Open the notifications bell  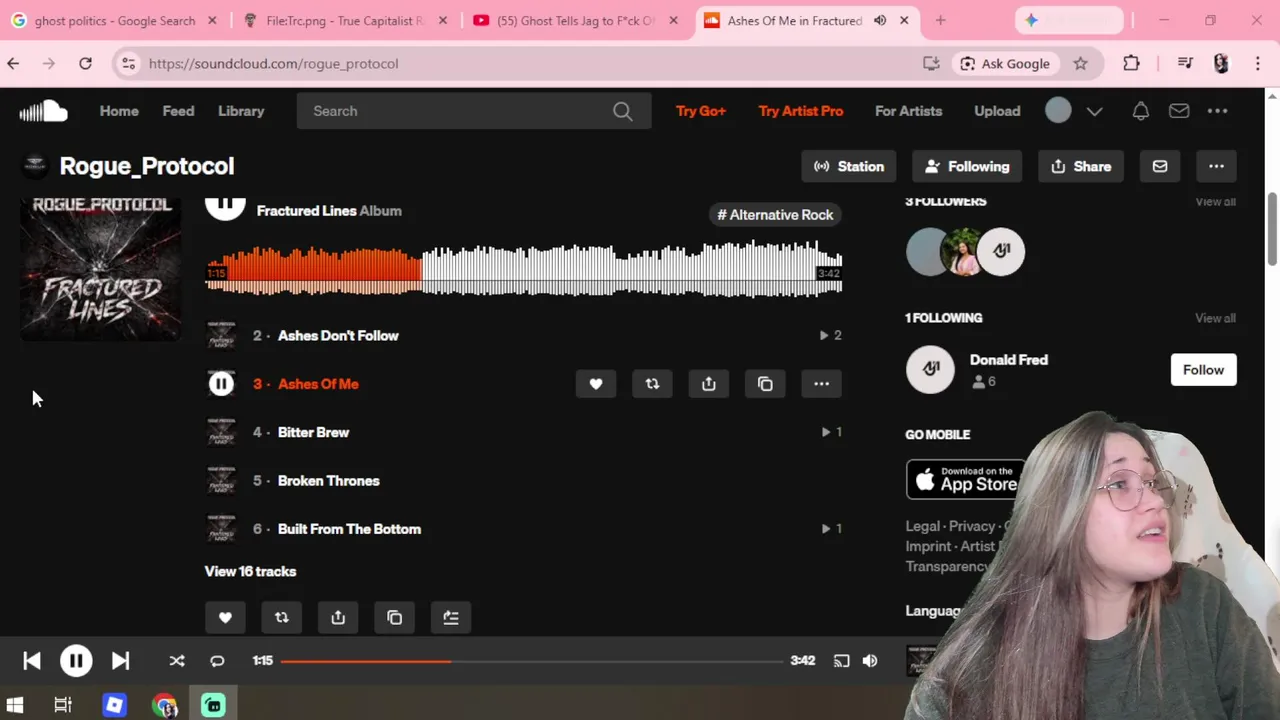coord(1140,111)
